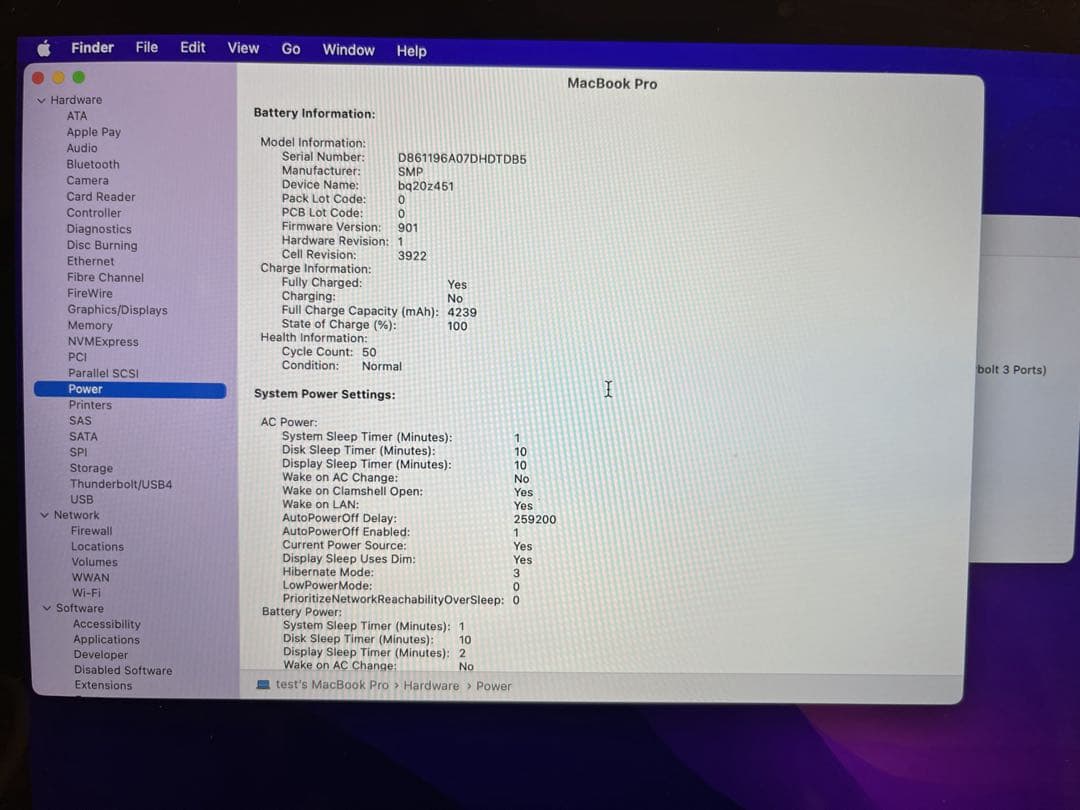The image size is (1080, 810).
Task: Select NVMExpress in the Hardware sidebar
Action: click(101, 341)
